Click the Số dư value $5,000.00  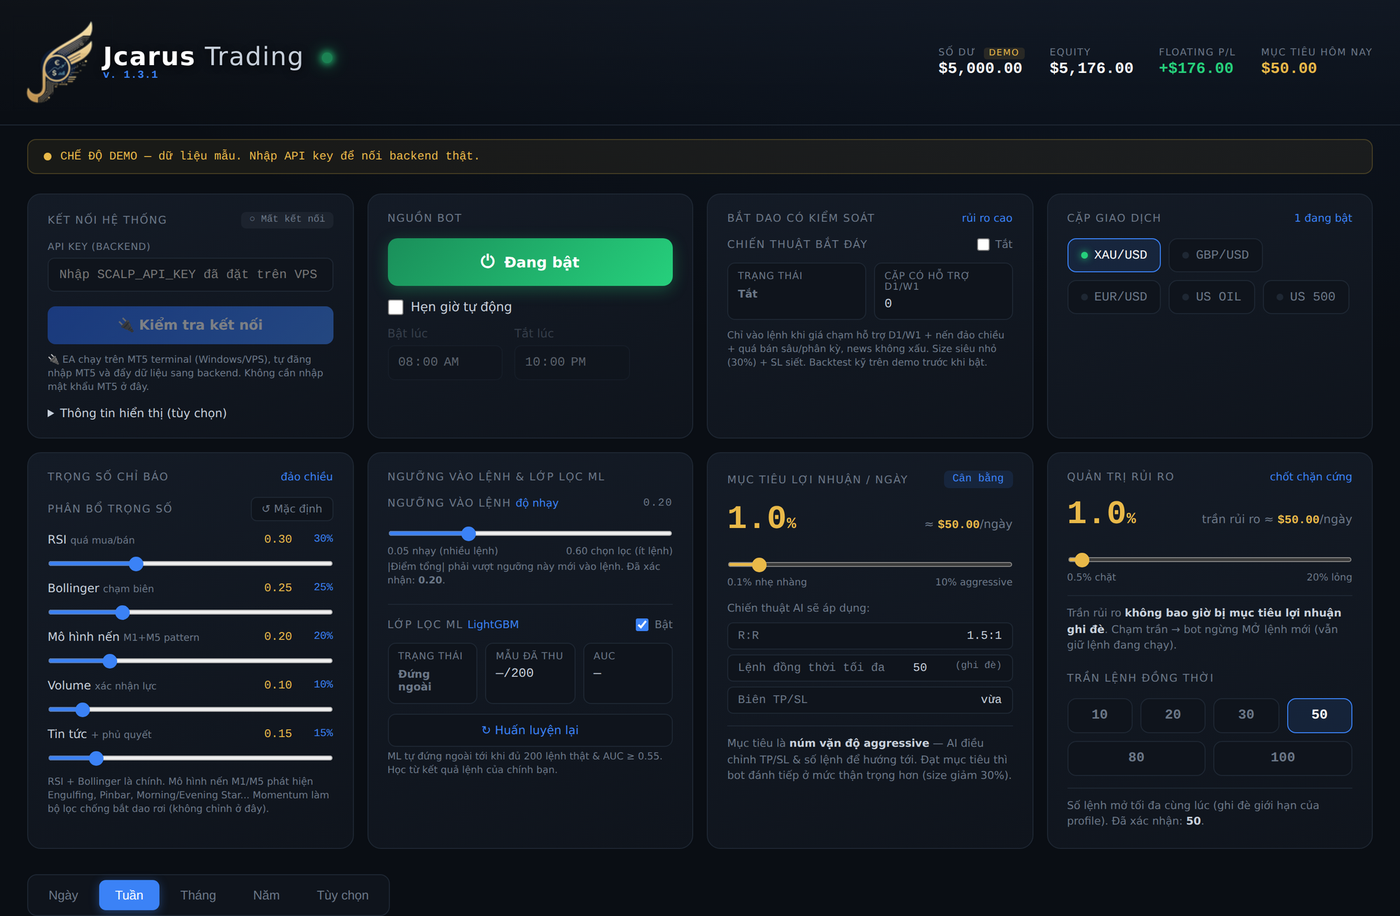(980, 68)
